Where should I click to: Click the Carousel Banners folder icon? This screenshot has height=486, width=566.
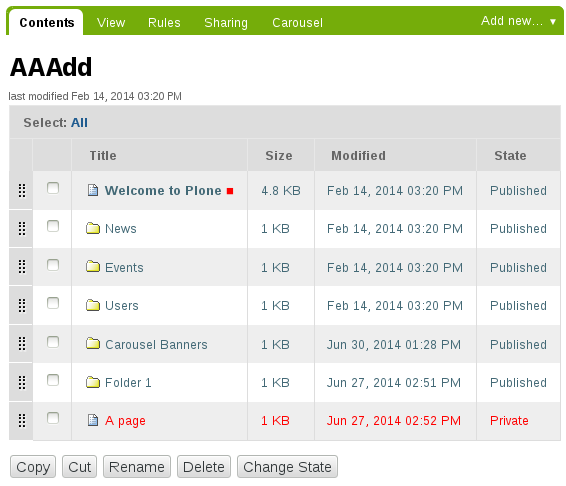click(x=93, y=344)
